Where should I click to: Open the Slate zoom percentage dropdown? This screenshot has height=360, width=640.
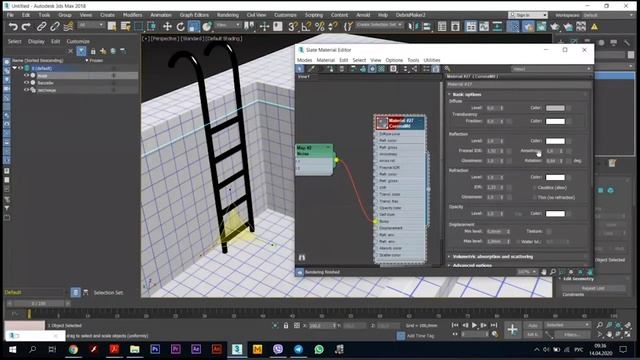pyautogui.click(x=527, y=272)
